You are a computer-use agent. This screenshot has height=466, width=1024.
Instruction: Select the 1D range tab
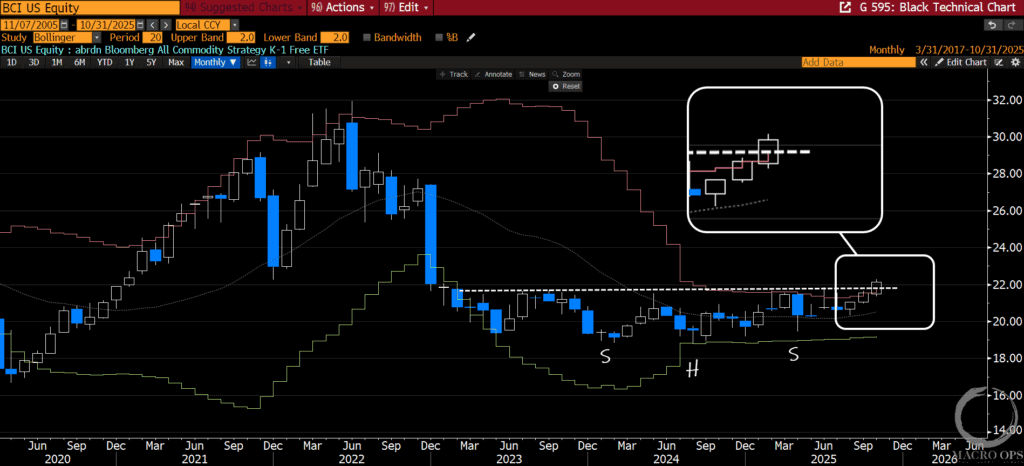[x=12, y=62]
